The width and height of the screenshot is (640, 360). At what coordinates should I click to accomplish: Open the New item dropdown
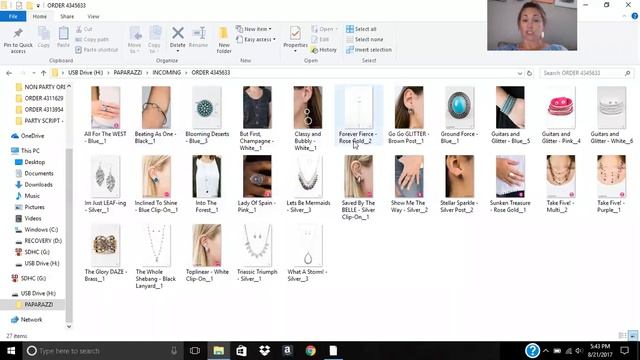[253, 29]
